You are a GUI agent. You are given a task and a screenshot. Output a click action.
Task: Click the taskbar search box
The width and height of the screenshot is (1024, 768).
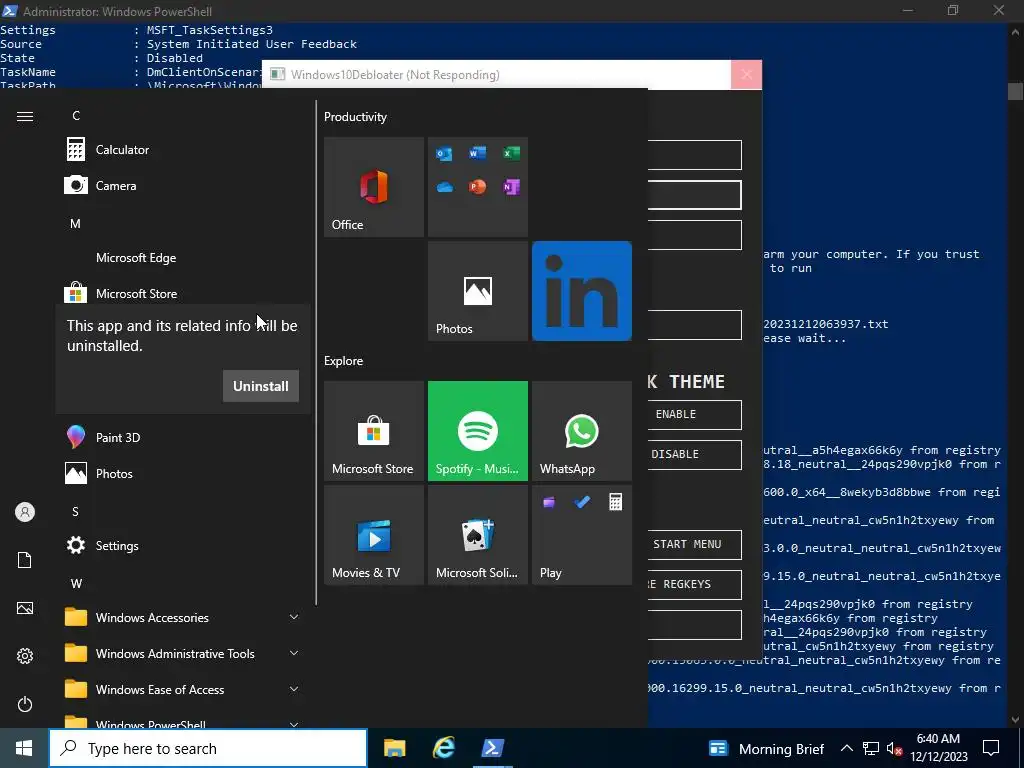click(208, 748)
